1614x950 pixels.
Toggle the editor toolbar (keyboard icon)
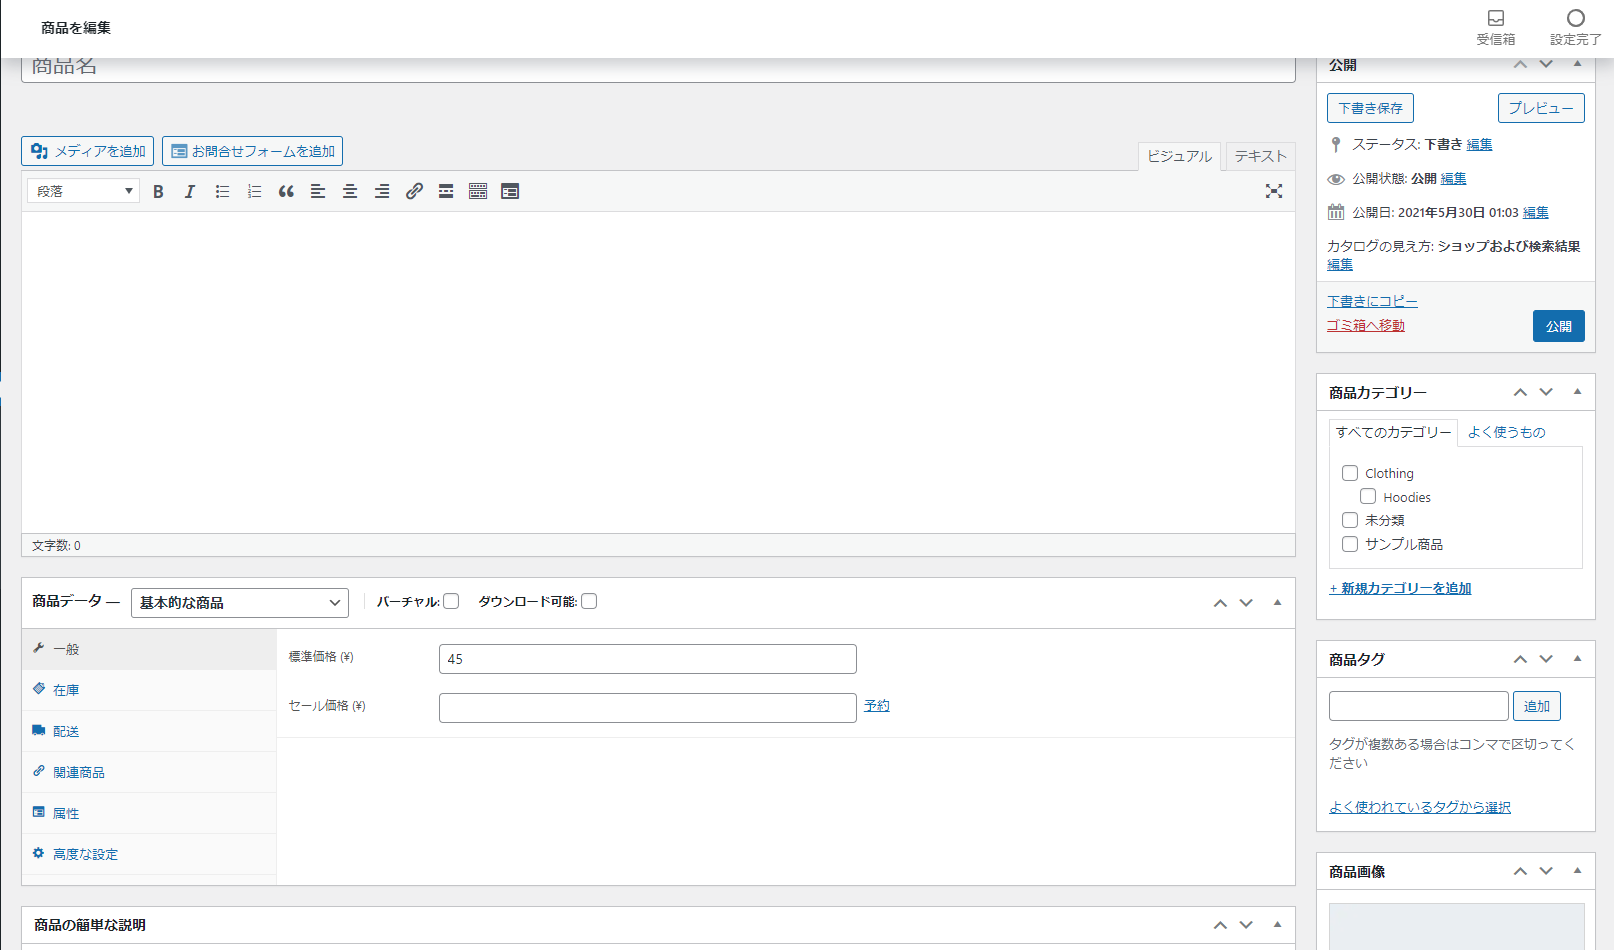[x=478, y=191]
